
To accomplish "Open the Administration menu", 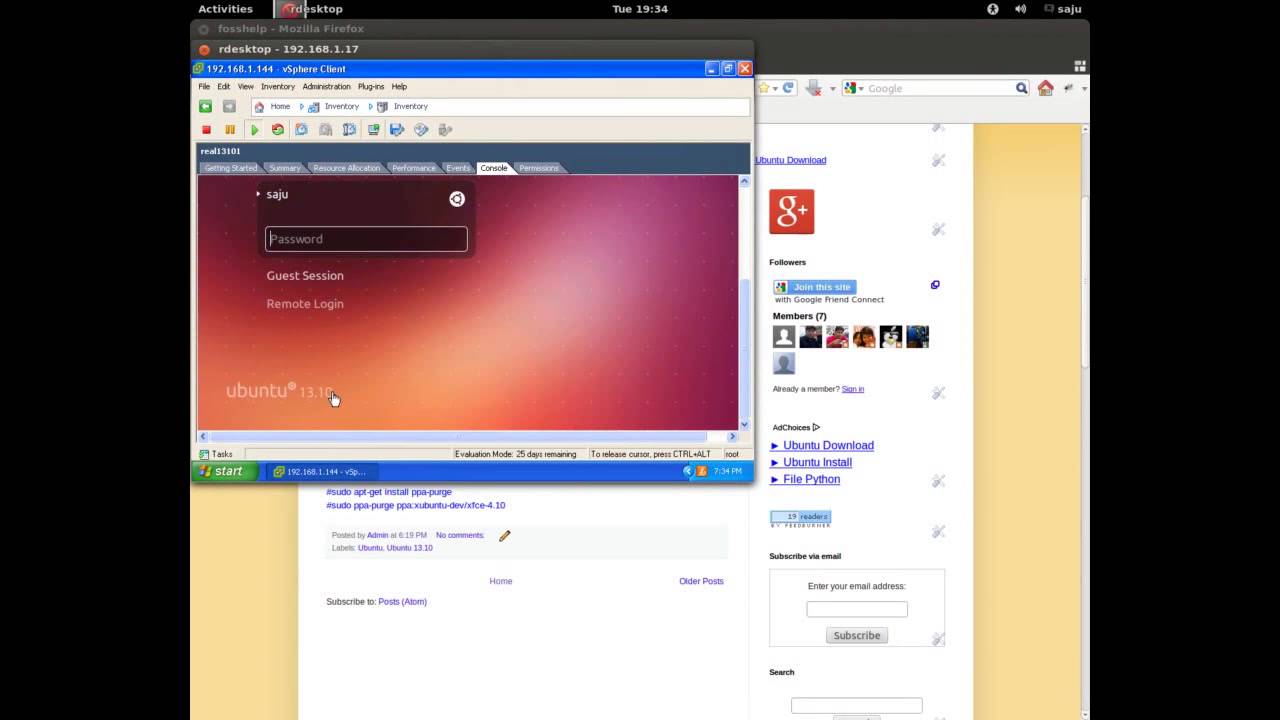I will click(326, 87).
